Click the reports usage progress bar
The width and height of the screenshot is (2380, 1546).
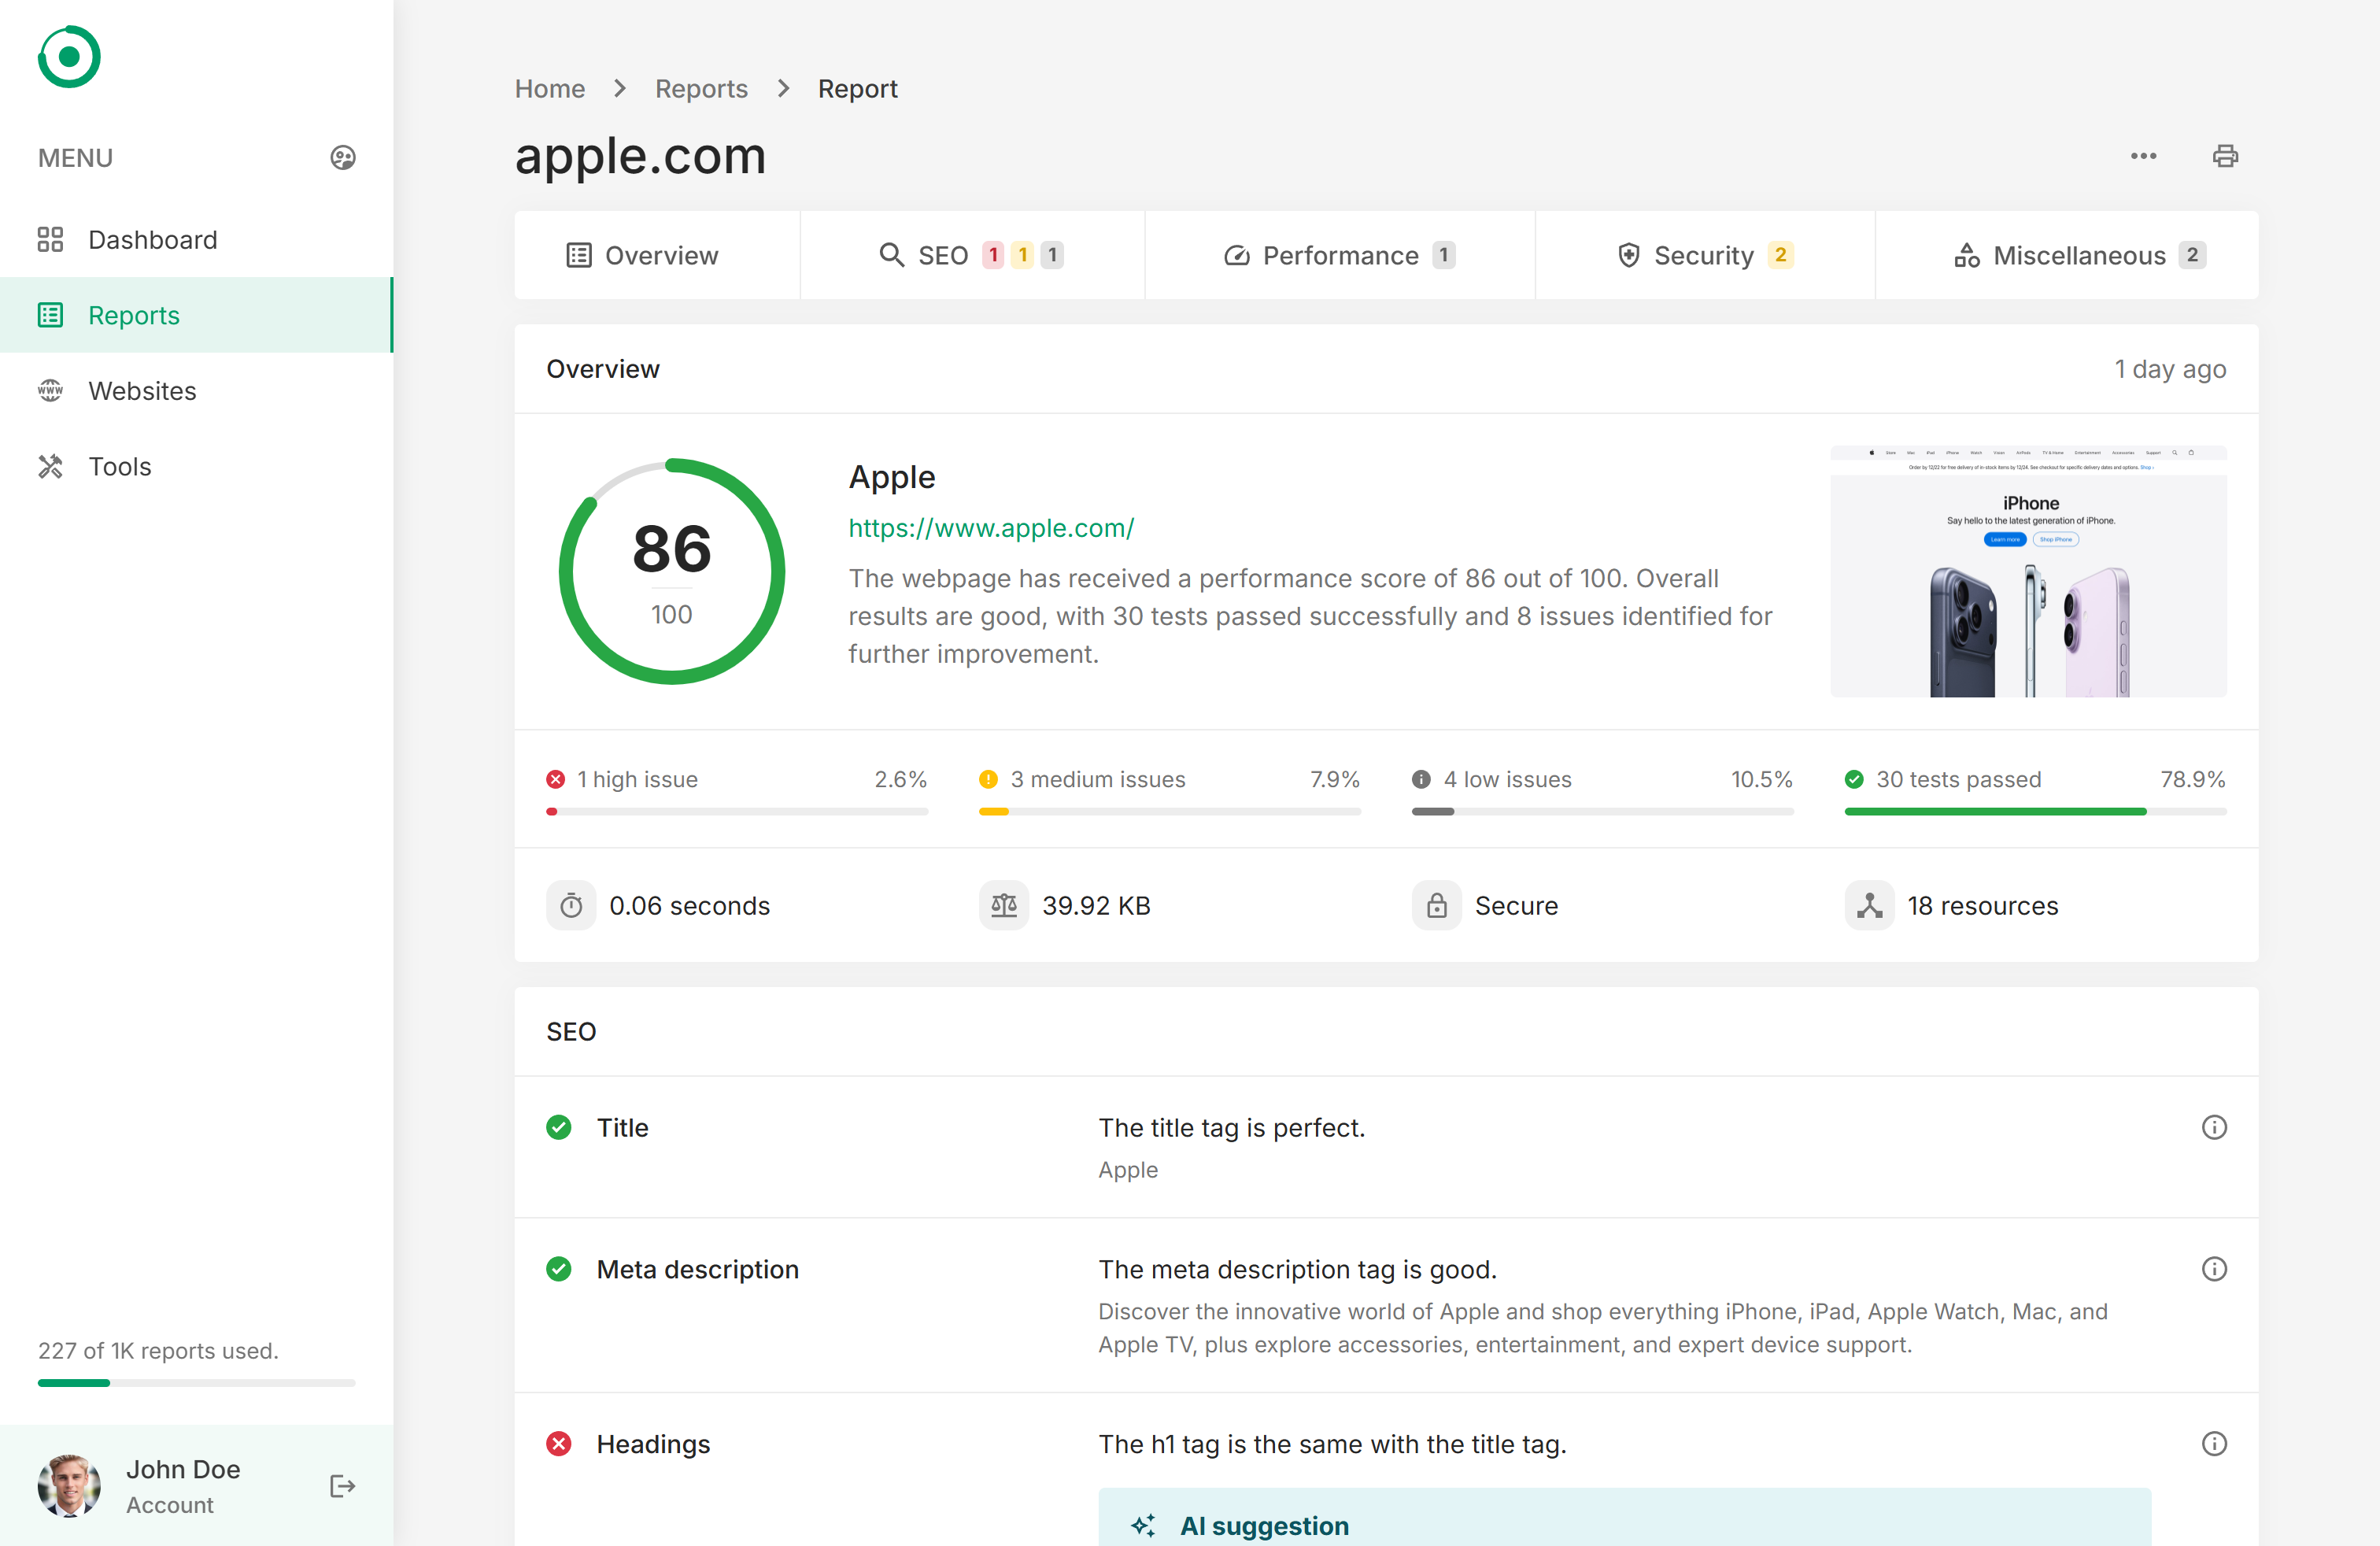pyautogui.click(x=196, y=1383)
